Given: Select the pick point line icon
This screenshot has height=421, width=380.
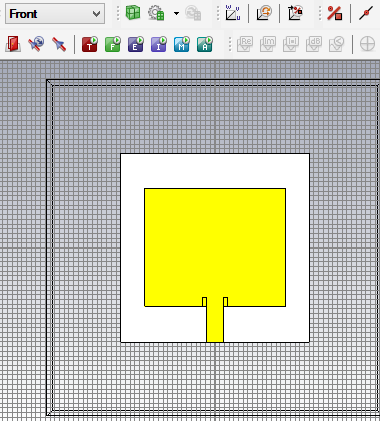Looking at the screenshot, I should tap(366, 13).
